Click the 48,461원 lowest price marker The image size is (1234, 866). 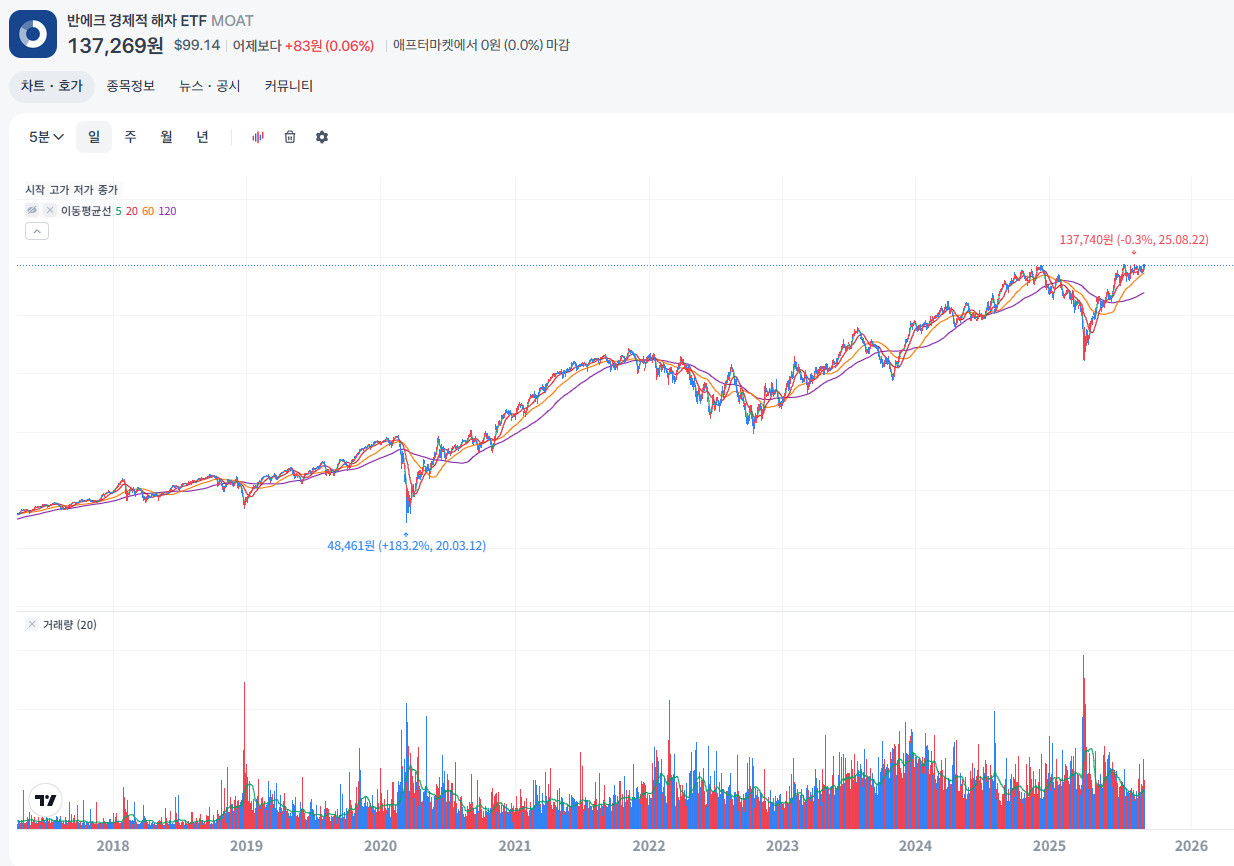[406, 545]
